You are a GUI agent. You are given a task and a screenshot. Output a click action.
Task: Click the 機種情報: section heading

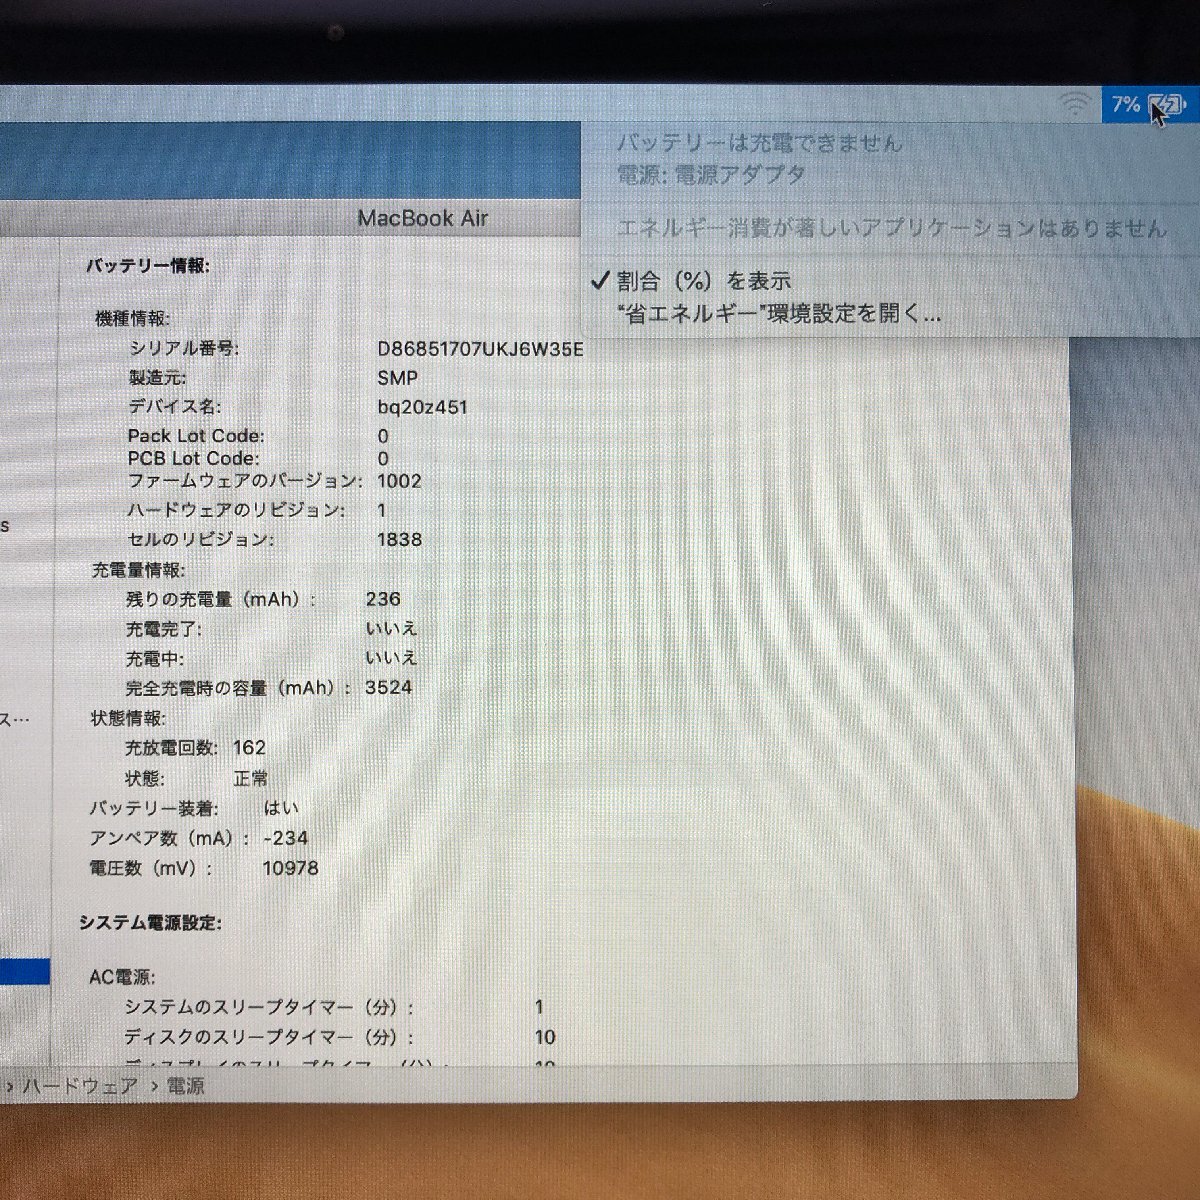pyautogui.click(x=132, y=319)
